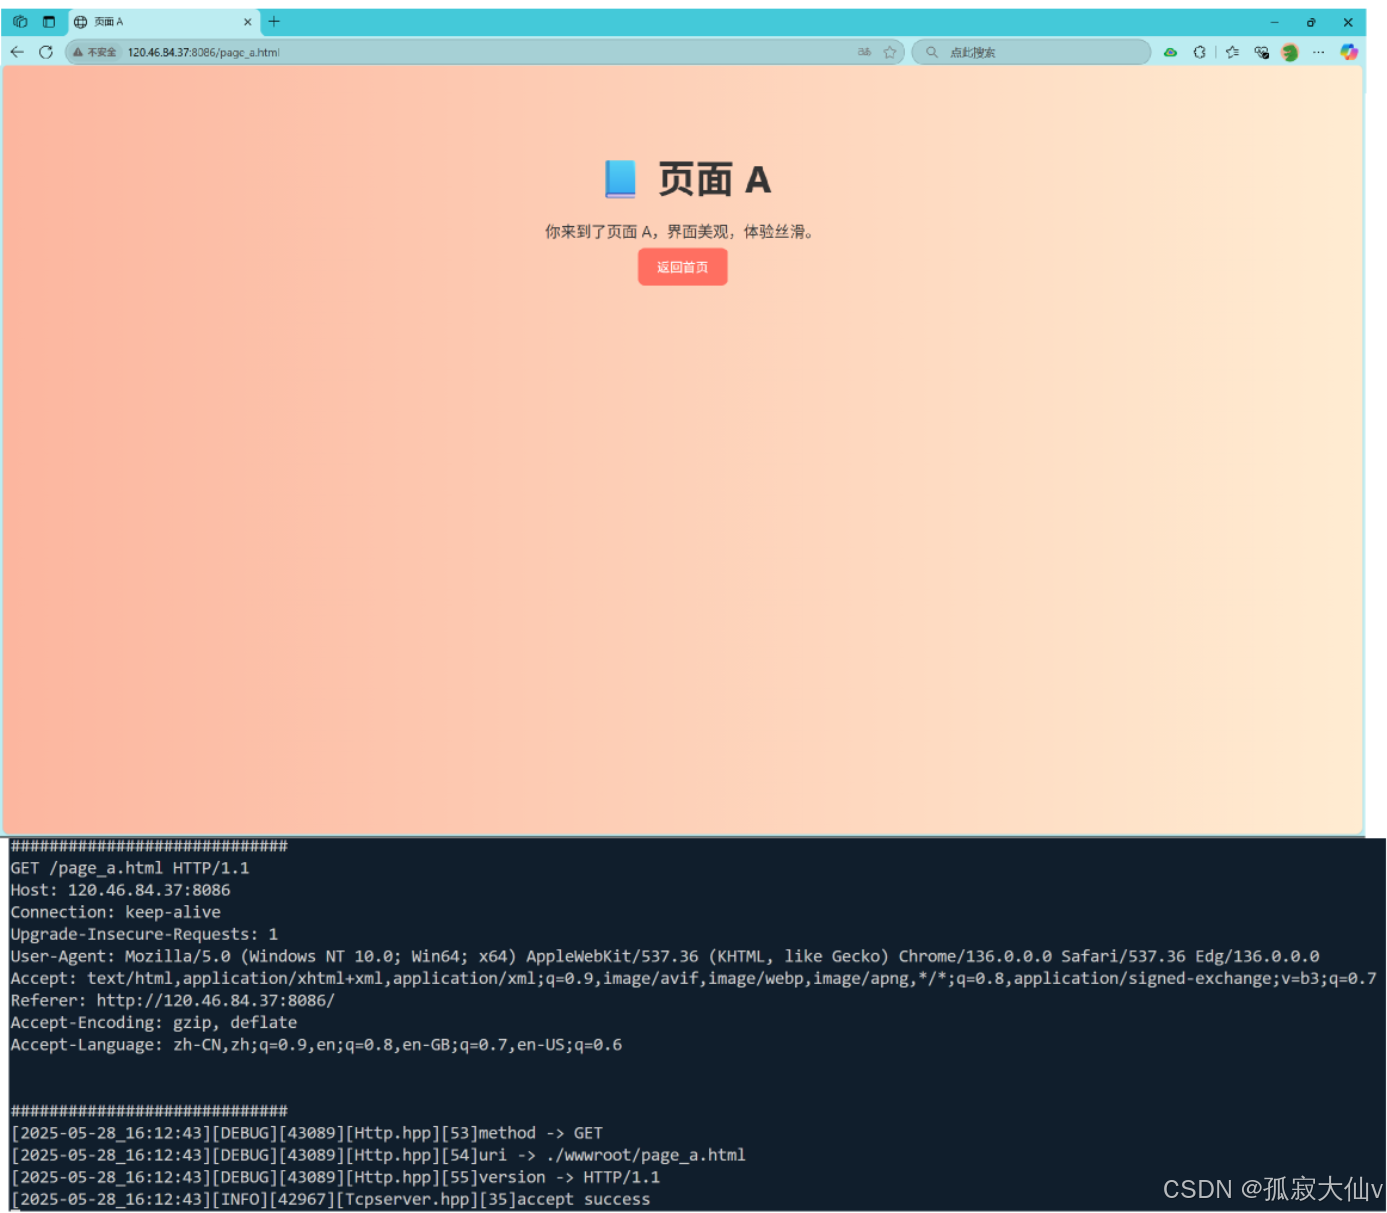The height and width of the screenshot is (1213, 1387).
Task: Open the read aloud icon
Action: click(x=864, y=52)
